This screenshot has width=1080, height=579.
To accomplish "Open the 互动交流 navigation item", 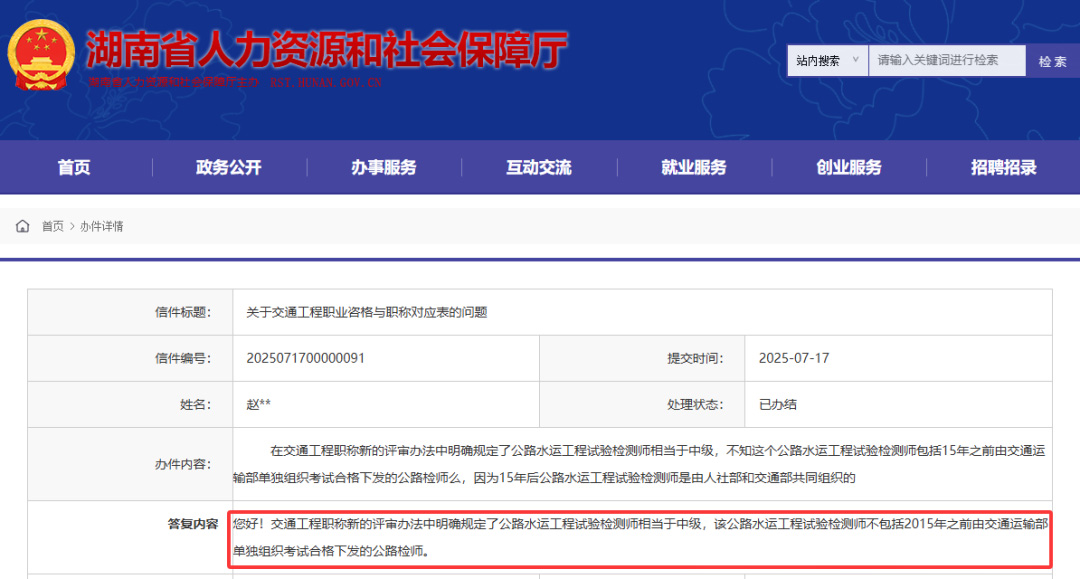I will 538,167.
